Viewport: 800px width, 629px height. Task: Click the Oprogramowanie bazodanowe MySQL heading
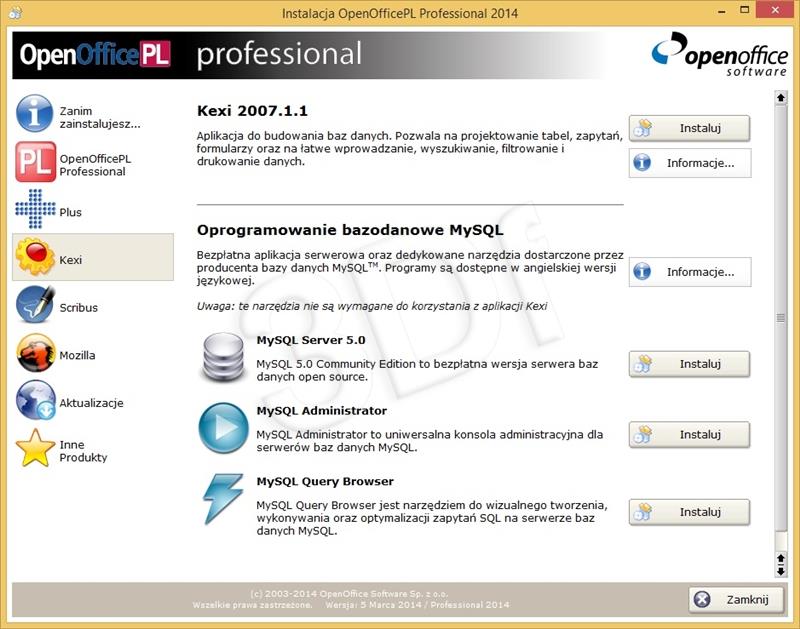tap(350, 230)
